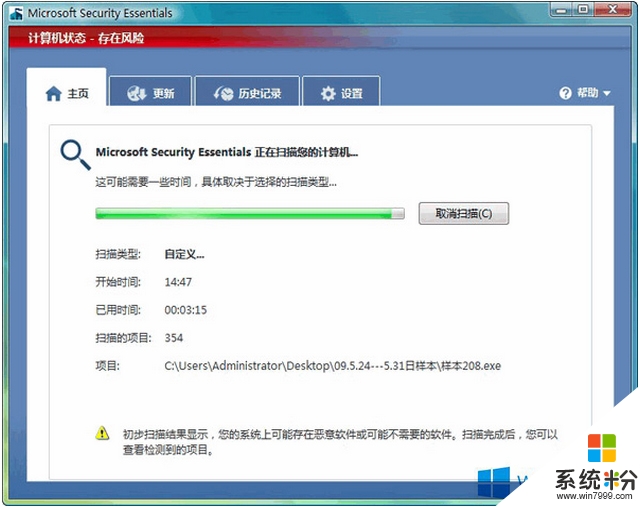640x507 pixels.
Task: Click the elapsed time value 00:03:15
Action: click(x=186, y=310)
